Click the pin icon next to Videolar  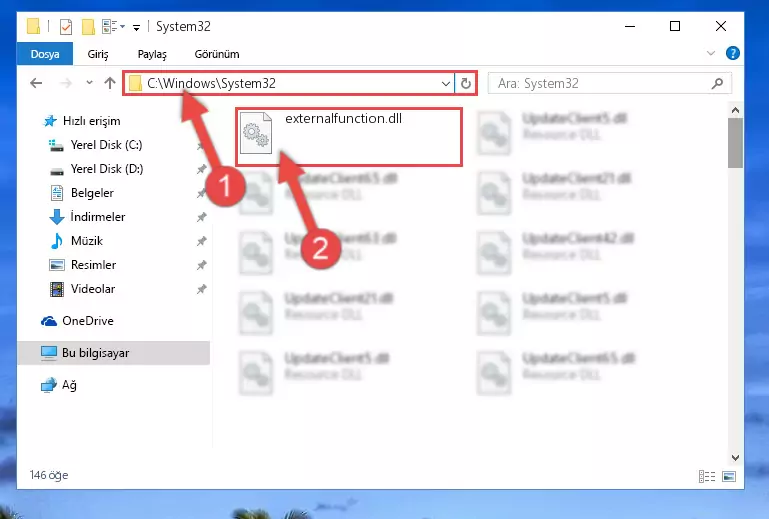click(x=202, y=289)
